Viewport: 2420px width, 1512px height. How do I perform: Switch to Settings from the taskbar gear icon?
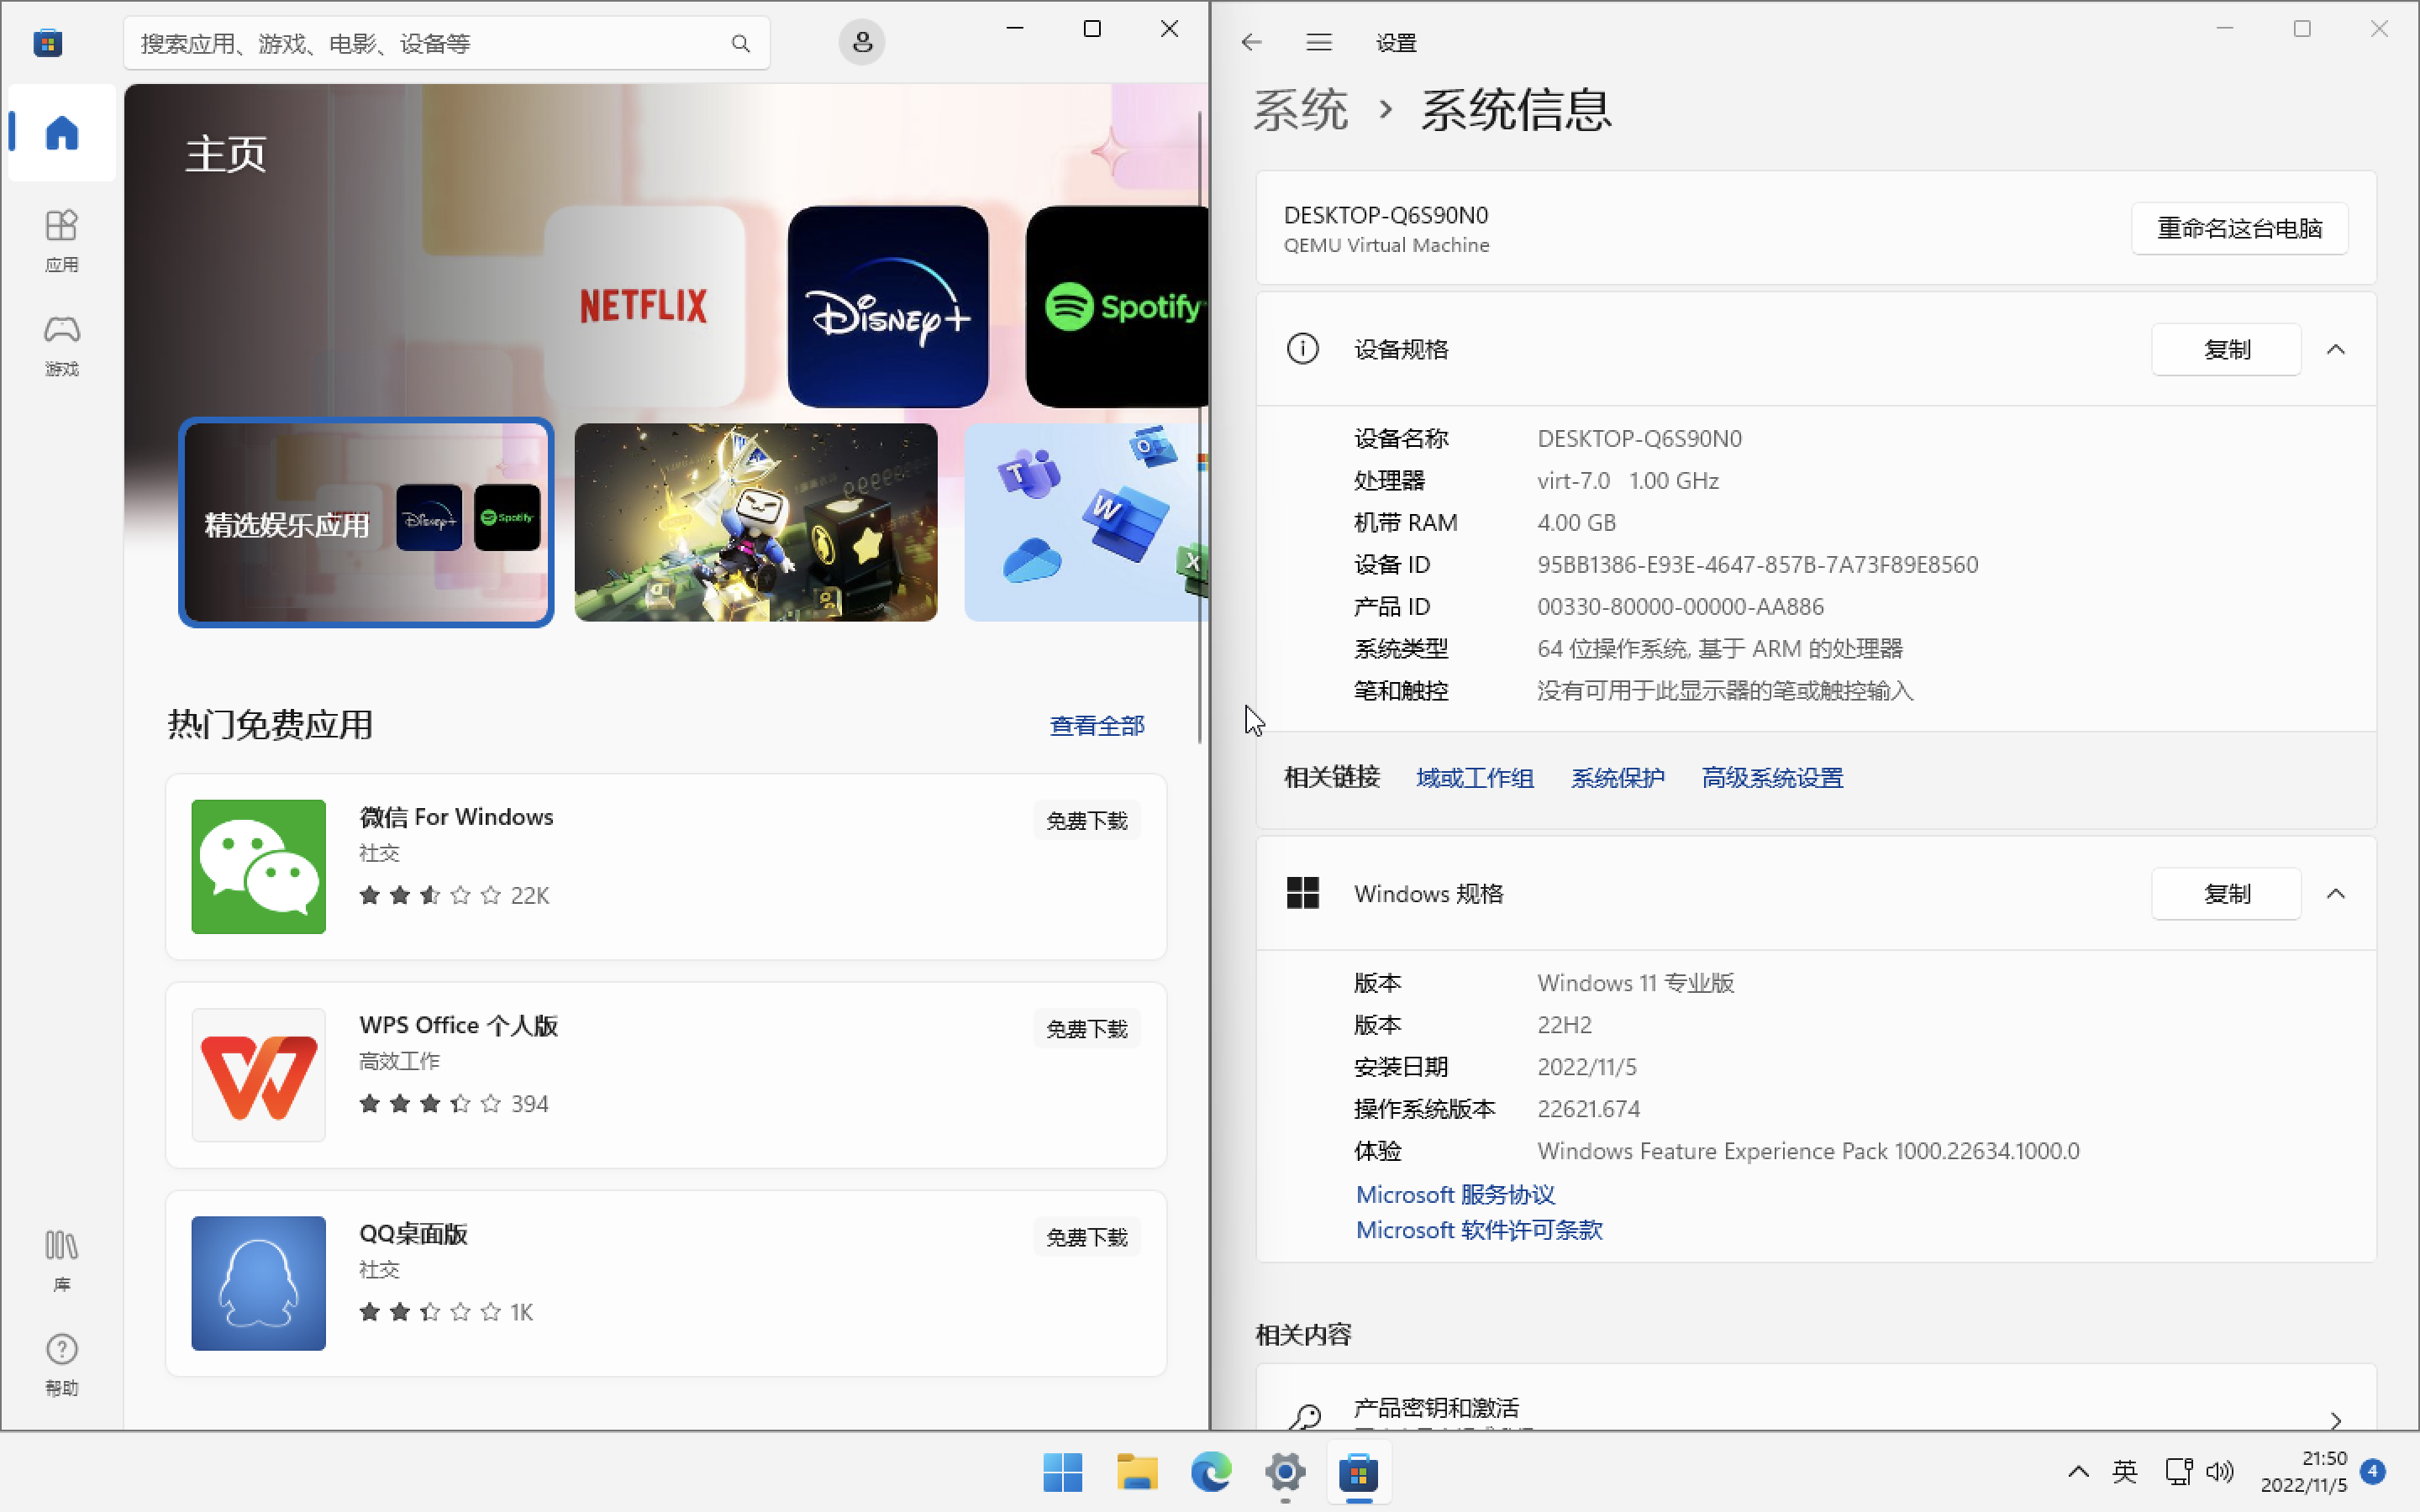[x=1284, y=1472]
